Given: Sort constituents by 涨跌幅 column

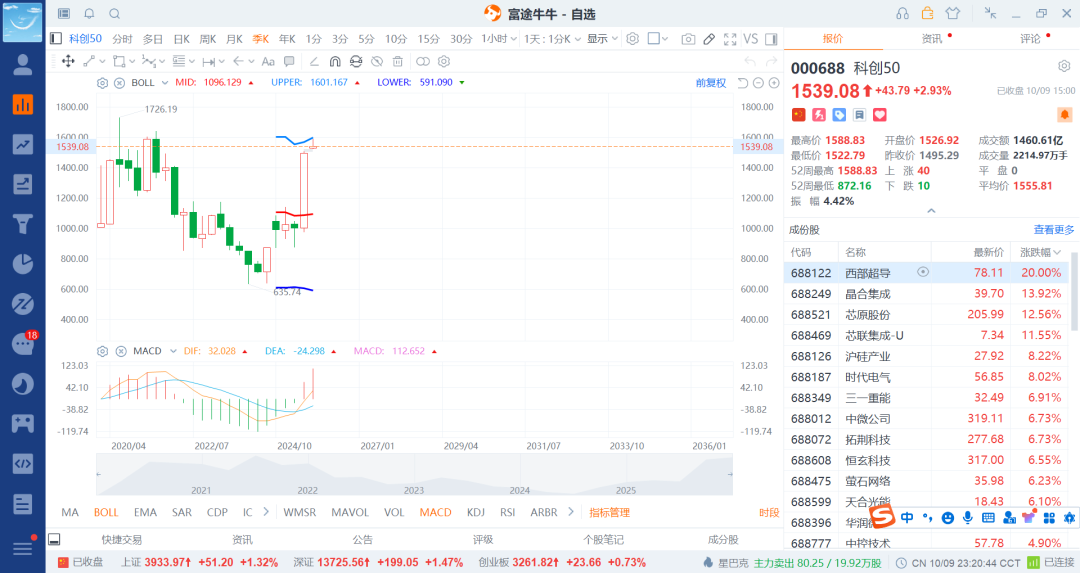Looking at the screenshot, I should [1040, 252].
